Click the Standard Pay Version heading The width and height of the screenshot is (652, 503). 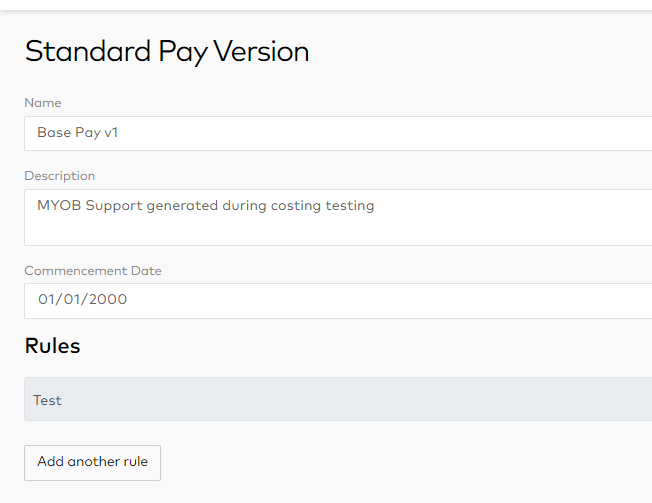[x=167, y=51]
